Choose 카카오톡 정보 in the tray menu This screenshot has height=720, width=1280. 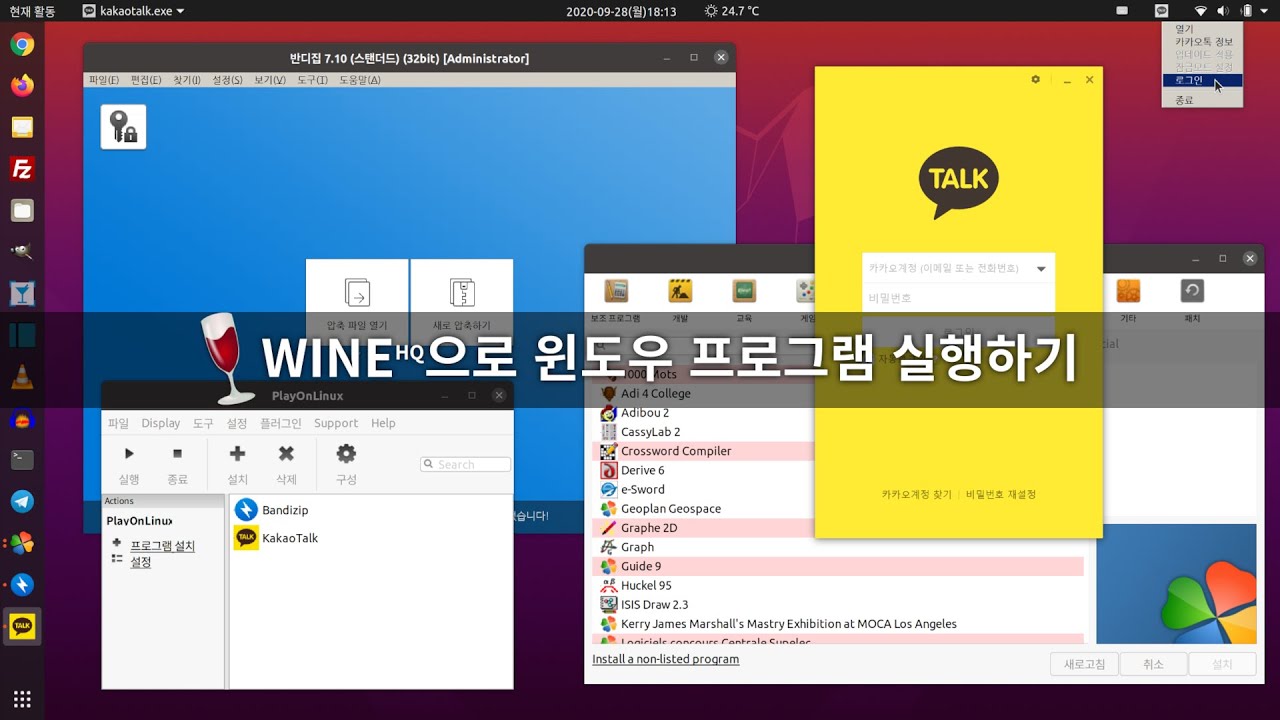pos(1202,42)
